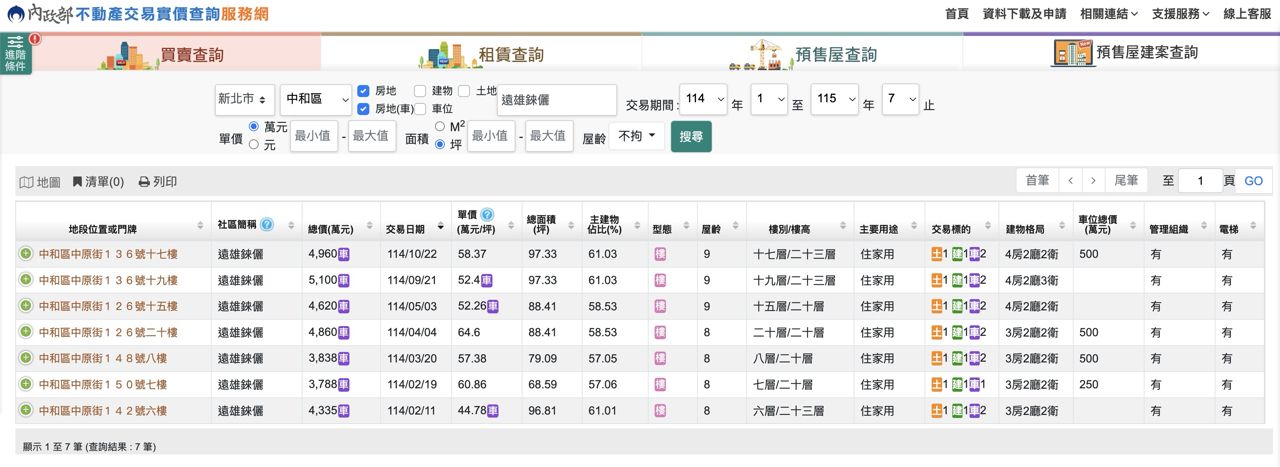1280x467 pixels.
Task: Expand row 中原街142號六樓 with green plus
Action: [25, 410]
